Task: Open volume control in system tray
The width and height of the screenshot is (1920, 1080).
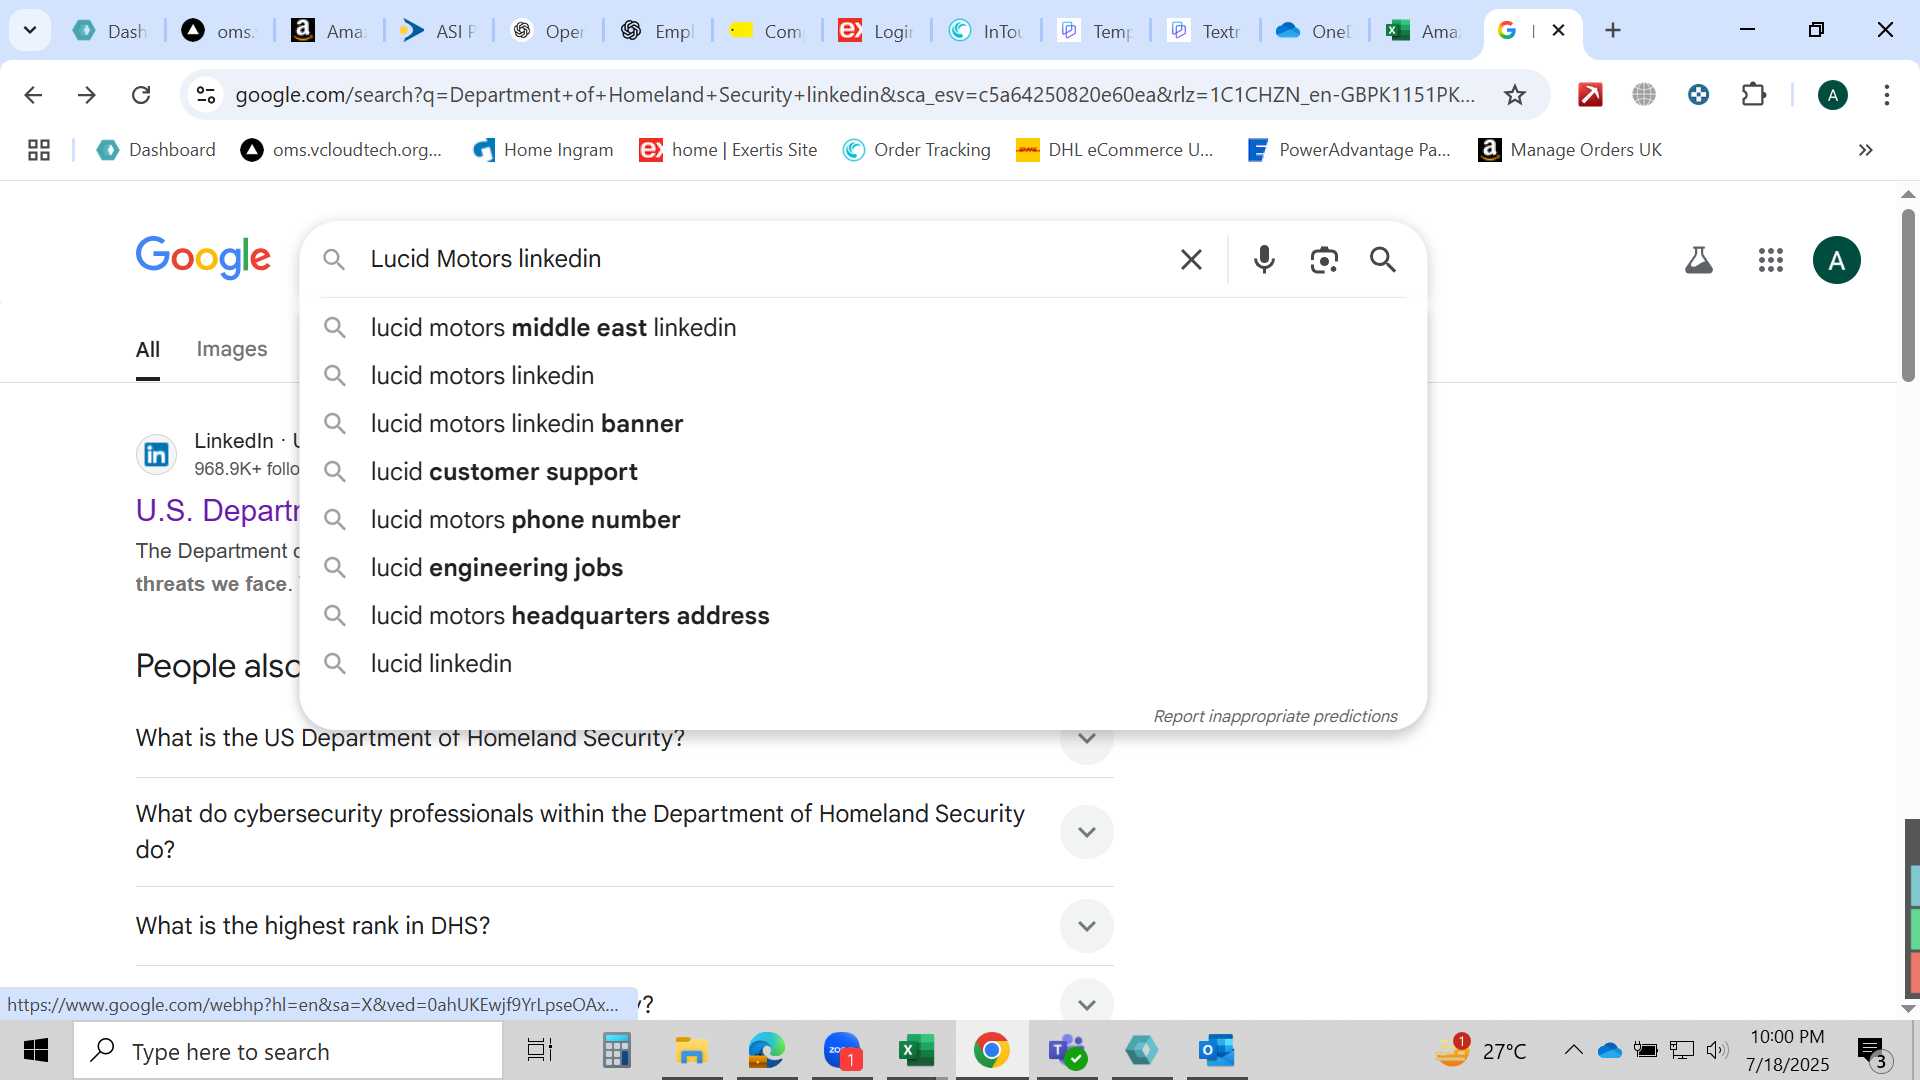Action: 1717,1050
